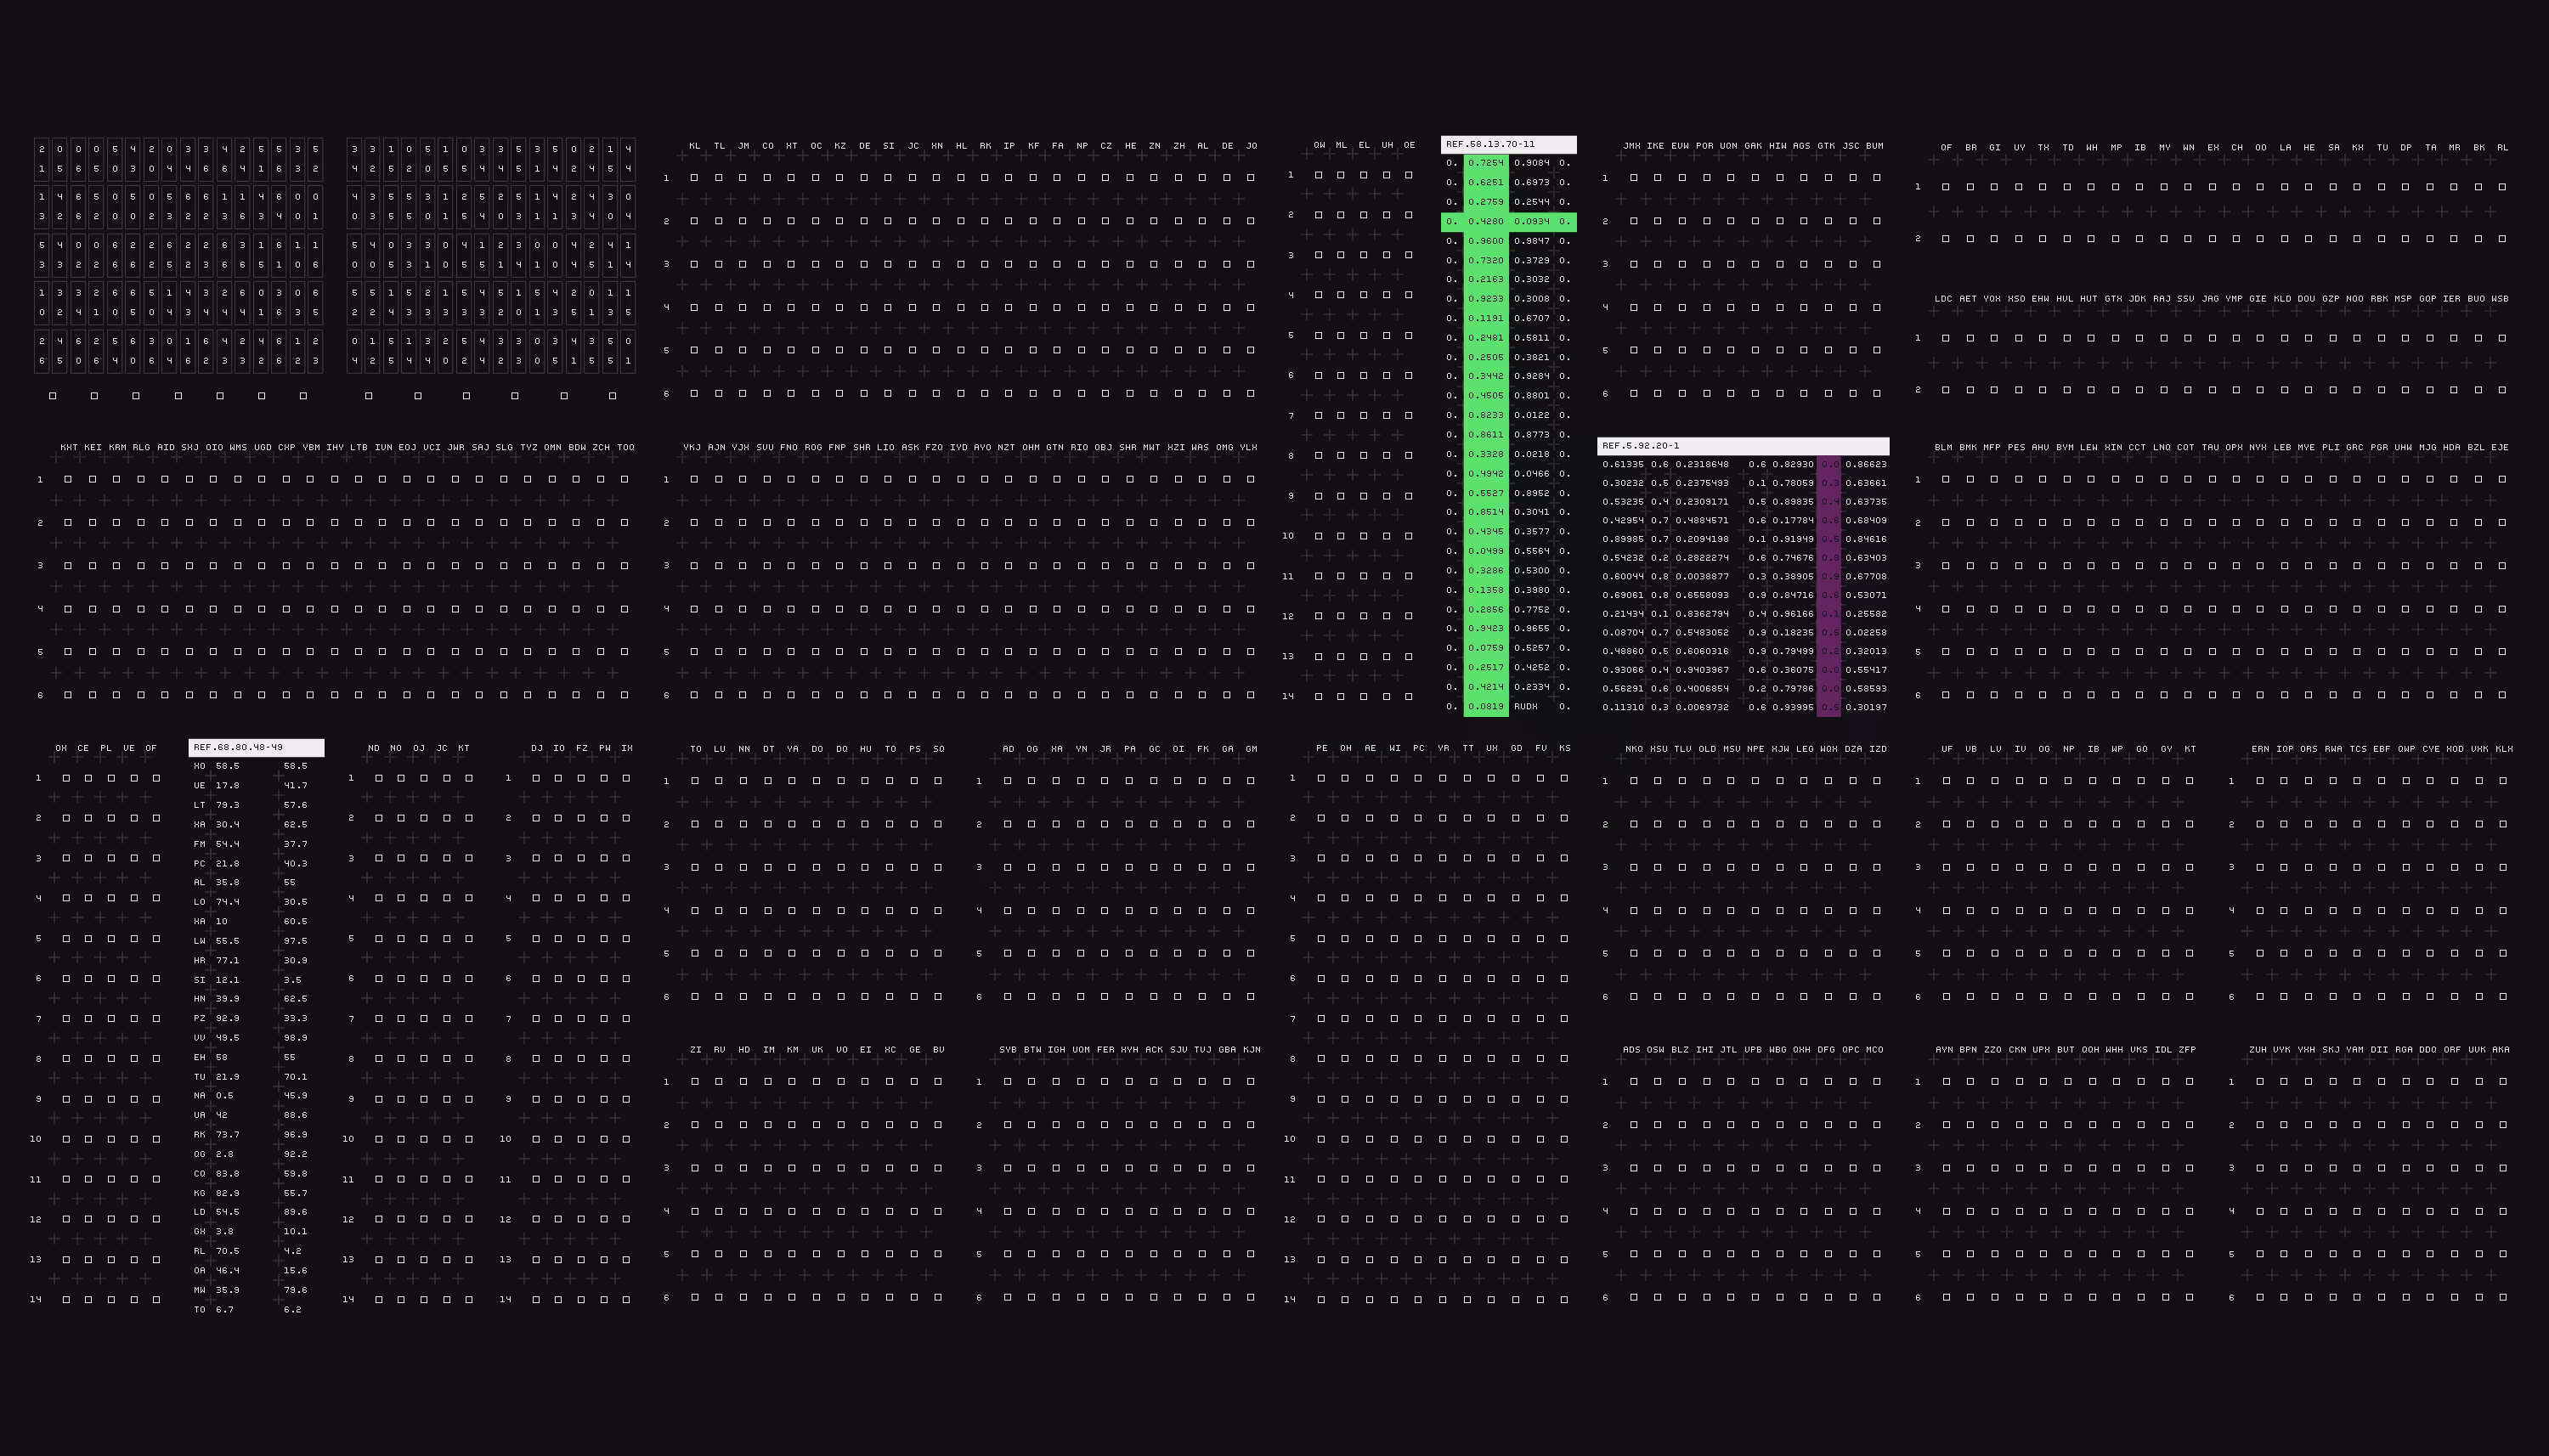The height and width of the screenshot is (1456, 2549).
Task: Check the ERN column box in row 2
Action: pos(2260,824)
